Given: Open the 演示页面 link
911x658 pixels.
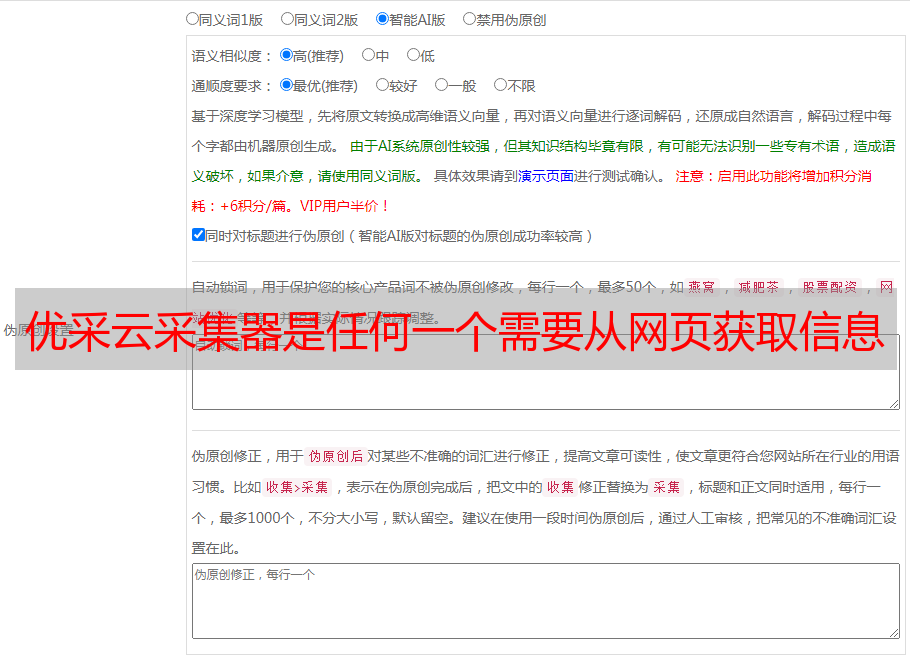Looking at the screenshot, I should [x=546, y=176].
